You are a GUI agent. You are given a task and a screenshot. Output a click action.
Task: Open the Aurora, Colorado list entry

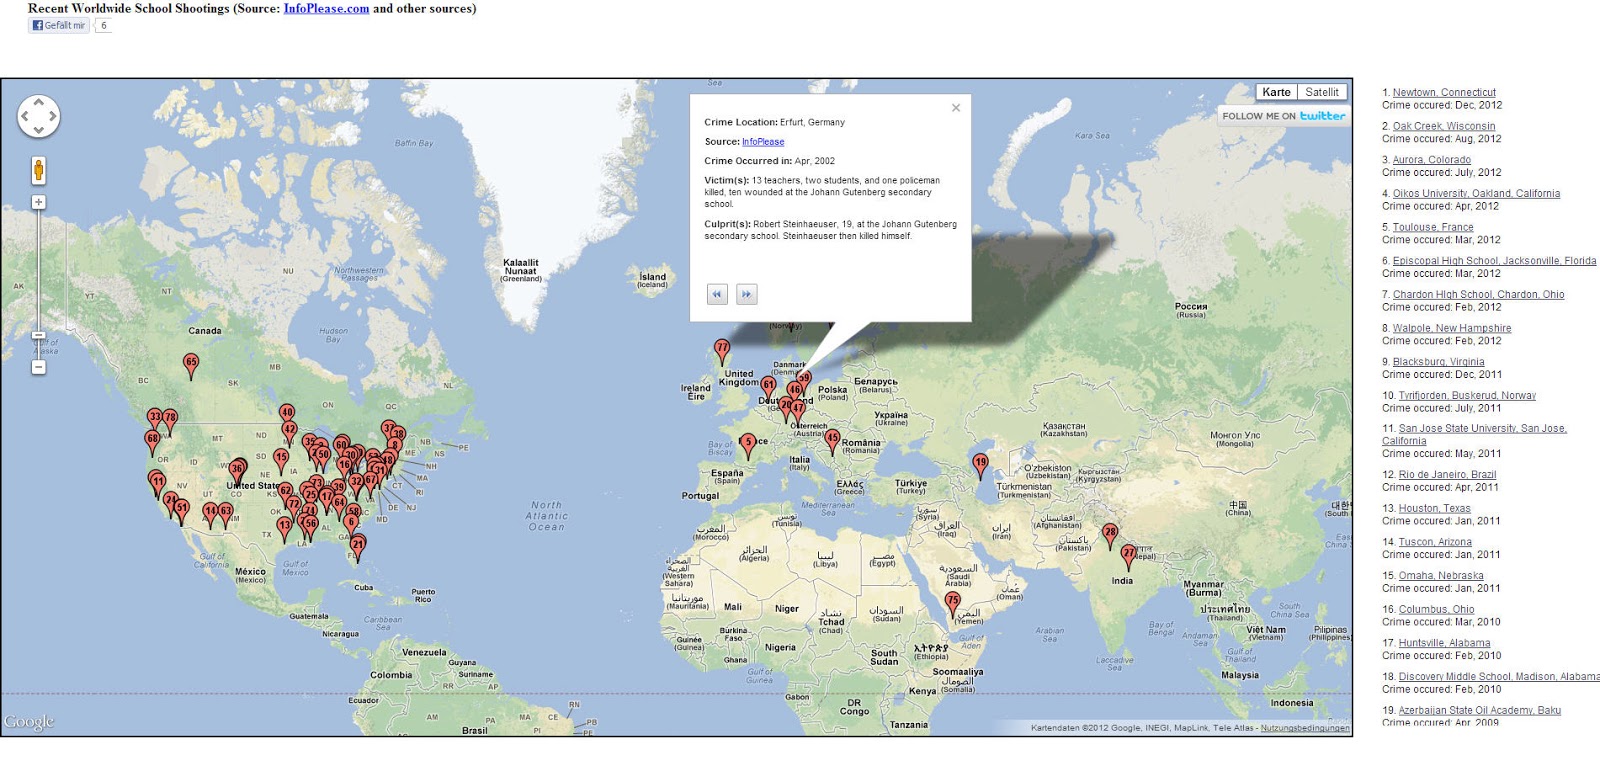[x=1432, y=160]
